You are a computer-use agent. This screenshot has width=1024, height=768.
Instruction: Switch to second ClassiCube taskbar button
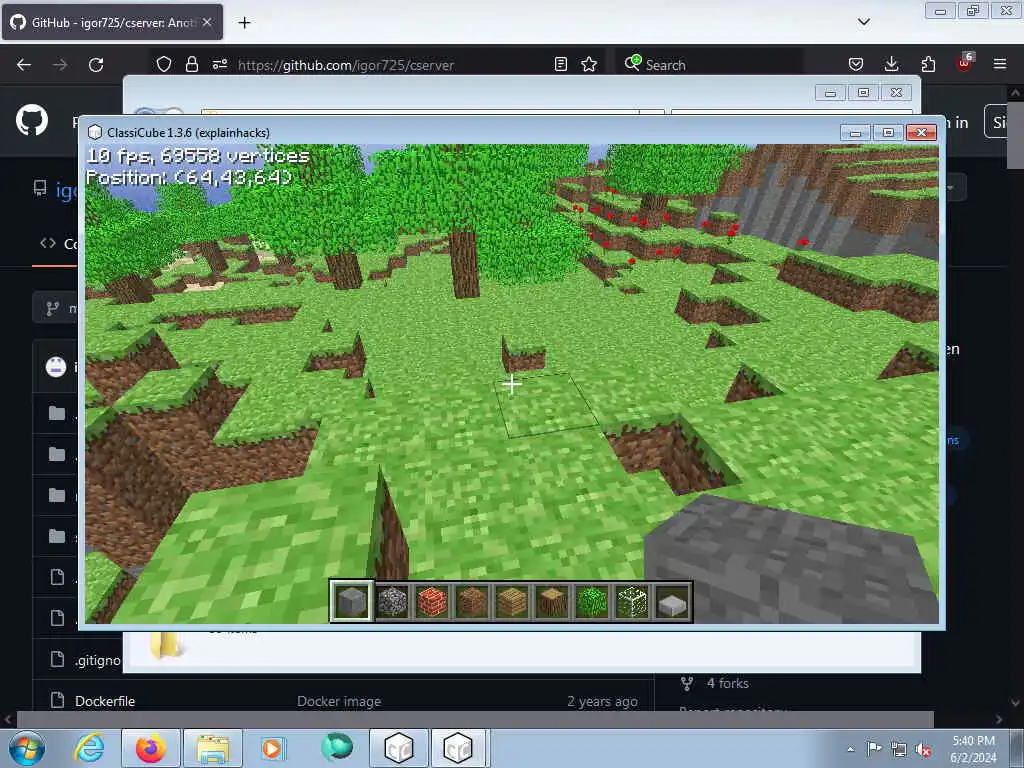pyautogui.click(x=458, y=748)
